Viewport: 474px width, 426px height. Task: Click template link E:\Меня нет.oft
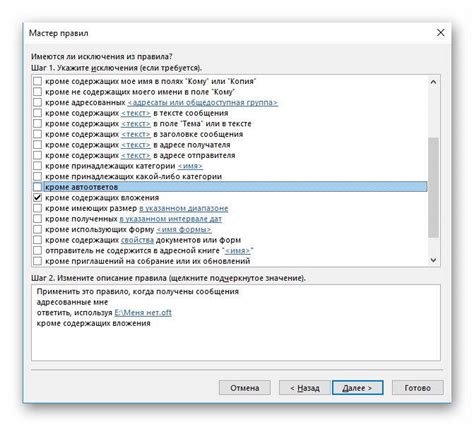(143, 313)
